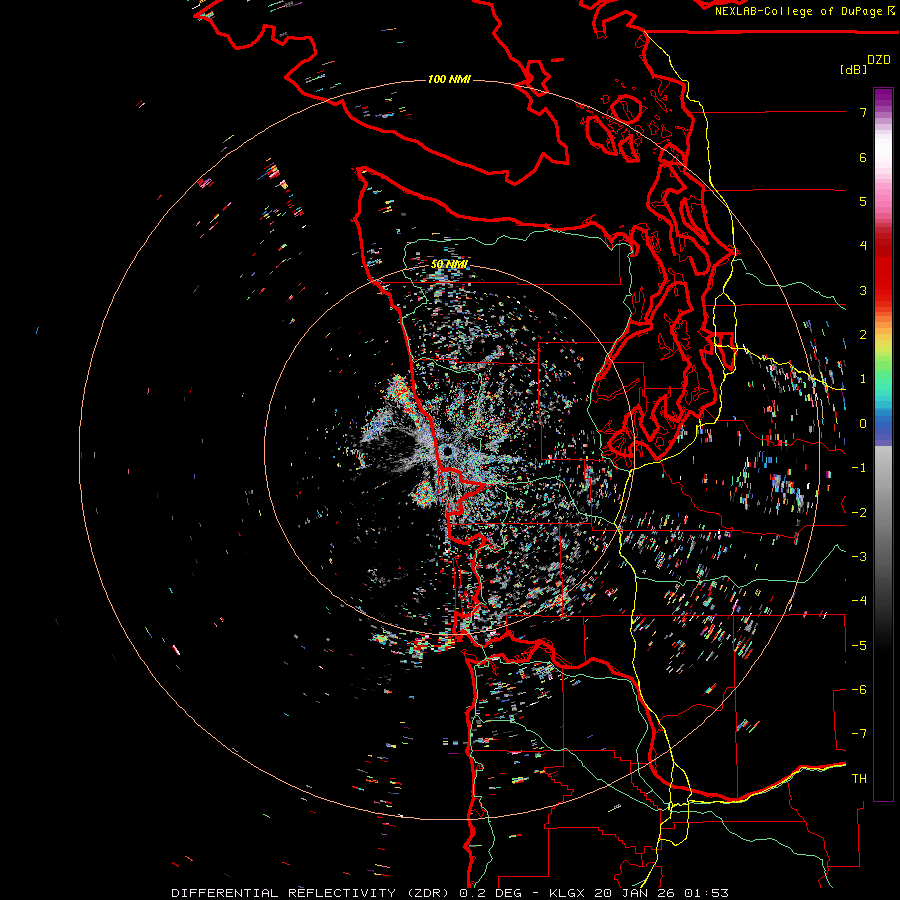Click the 6 dB tick label
This screenshot has width=900, height=900.
point(863,157)
